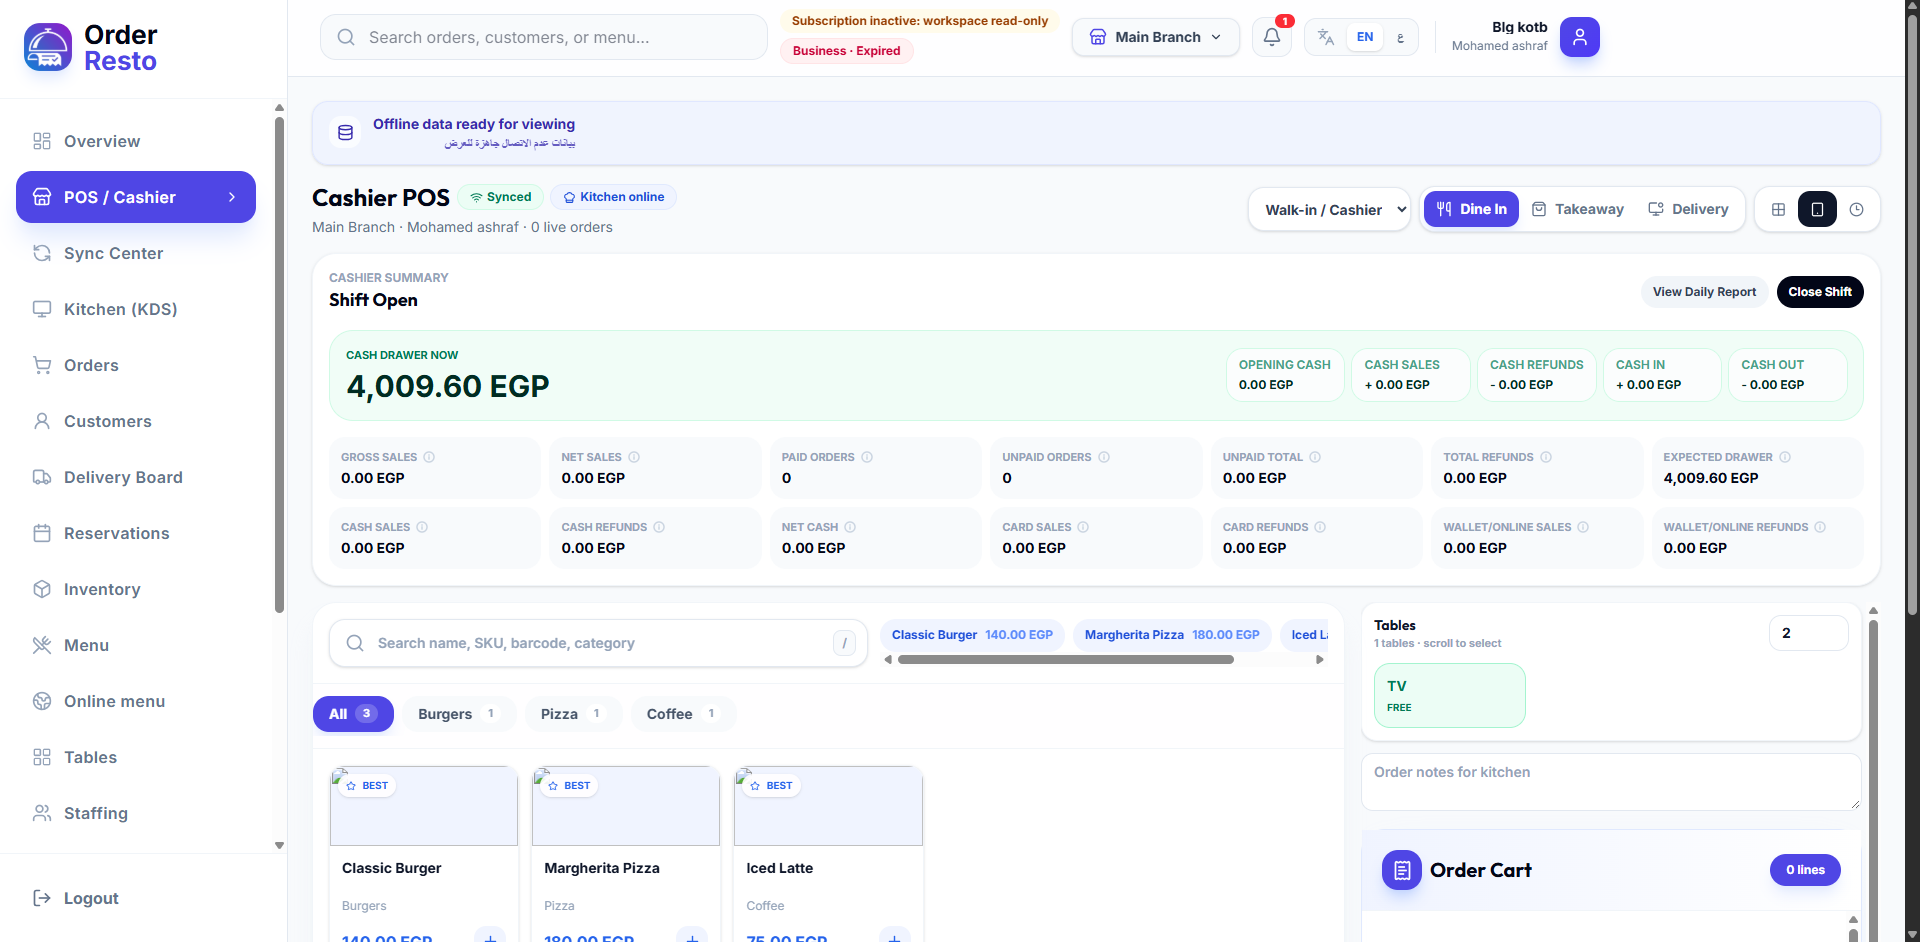Screen dimensions: 1920x942
Task: Select Dine In order type
Action: (x=1471, y=209)
